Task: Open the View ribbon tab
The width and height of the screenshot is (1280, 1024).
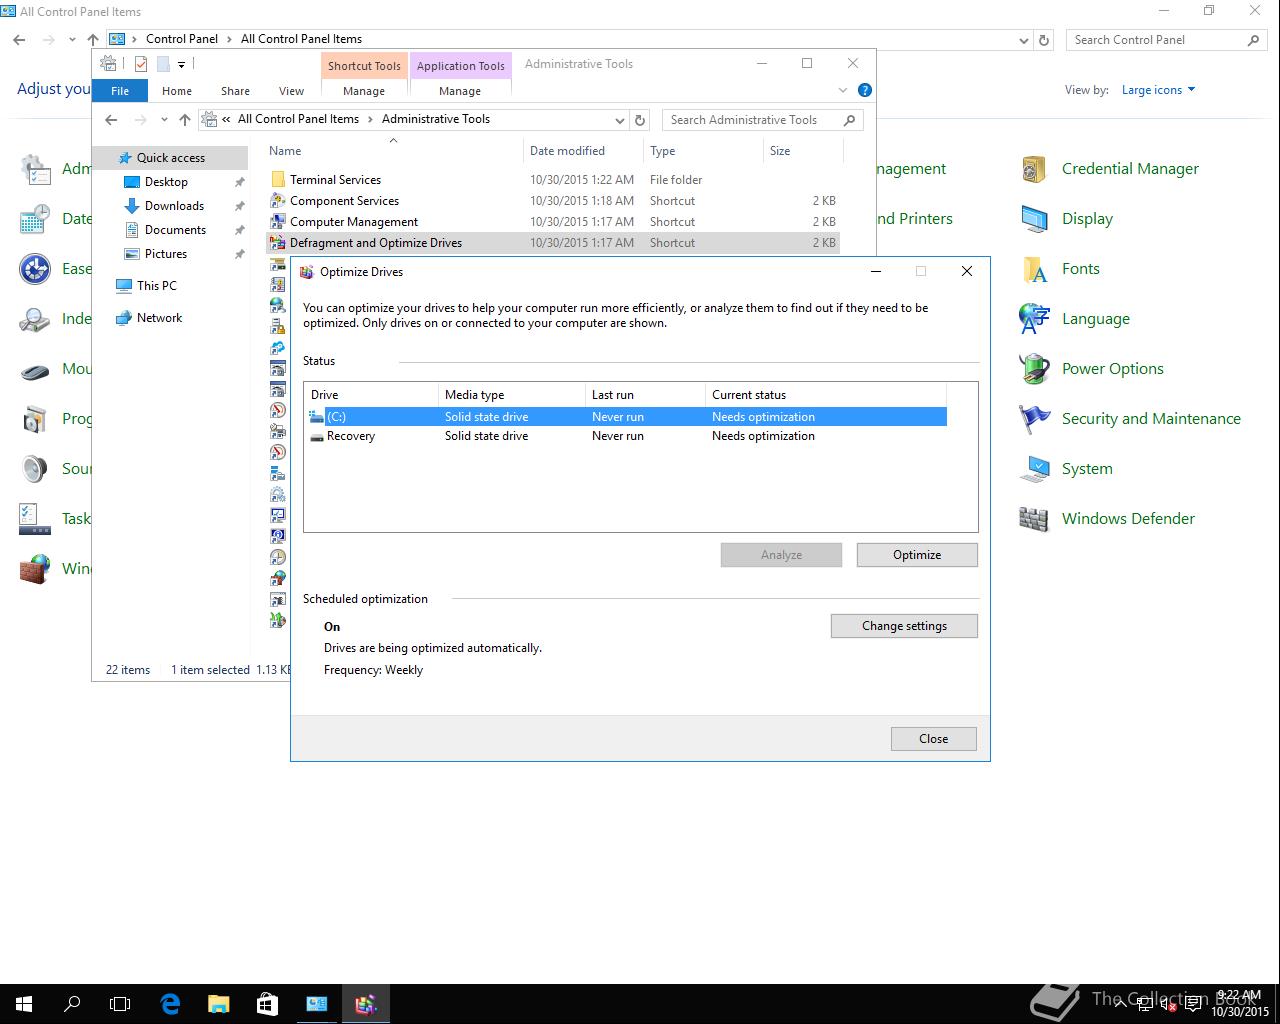Action: click(x=291, y=91)
